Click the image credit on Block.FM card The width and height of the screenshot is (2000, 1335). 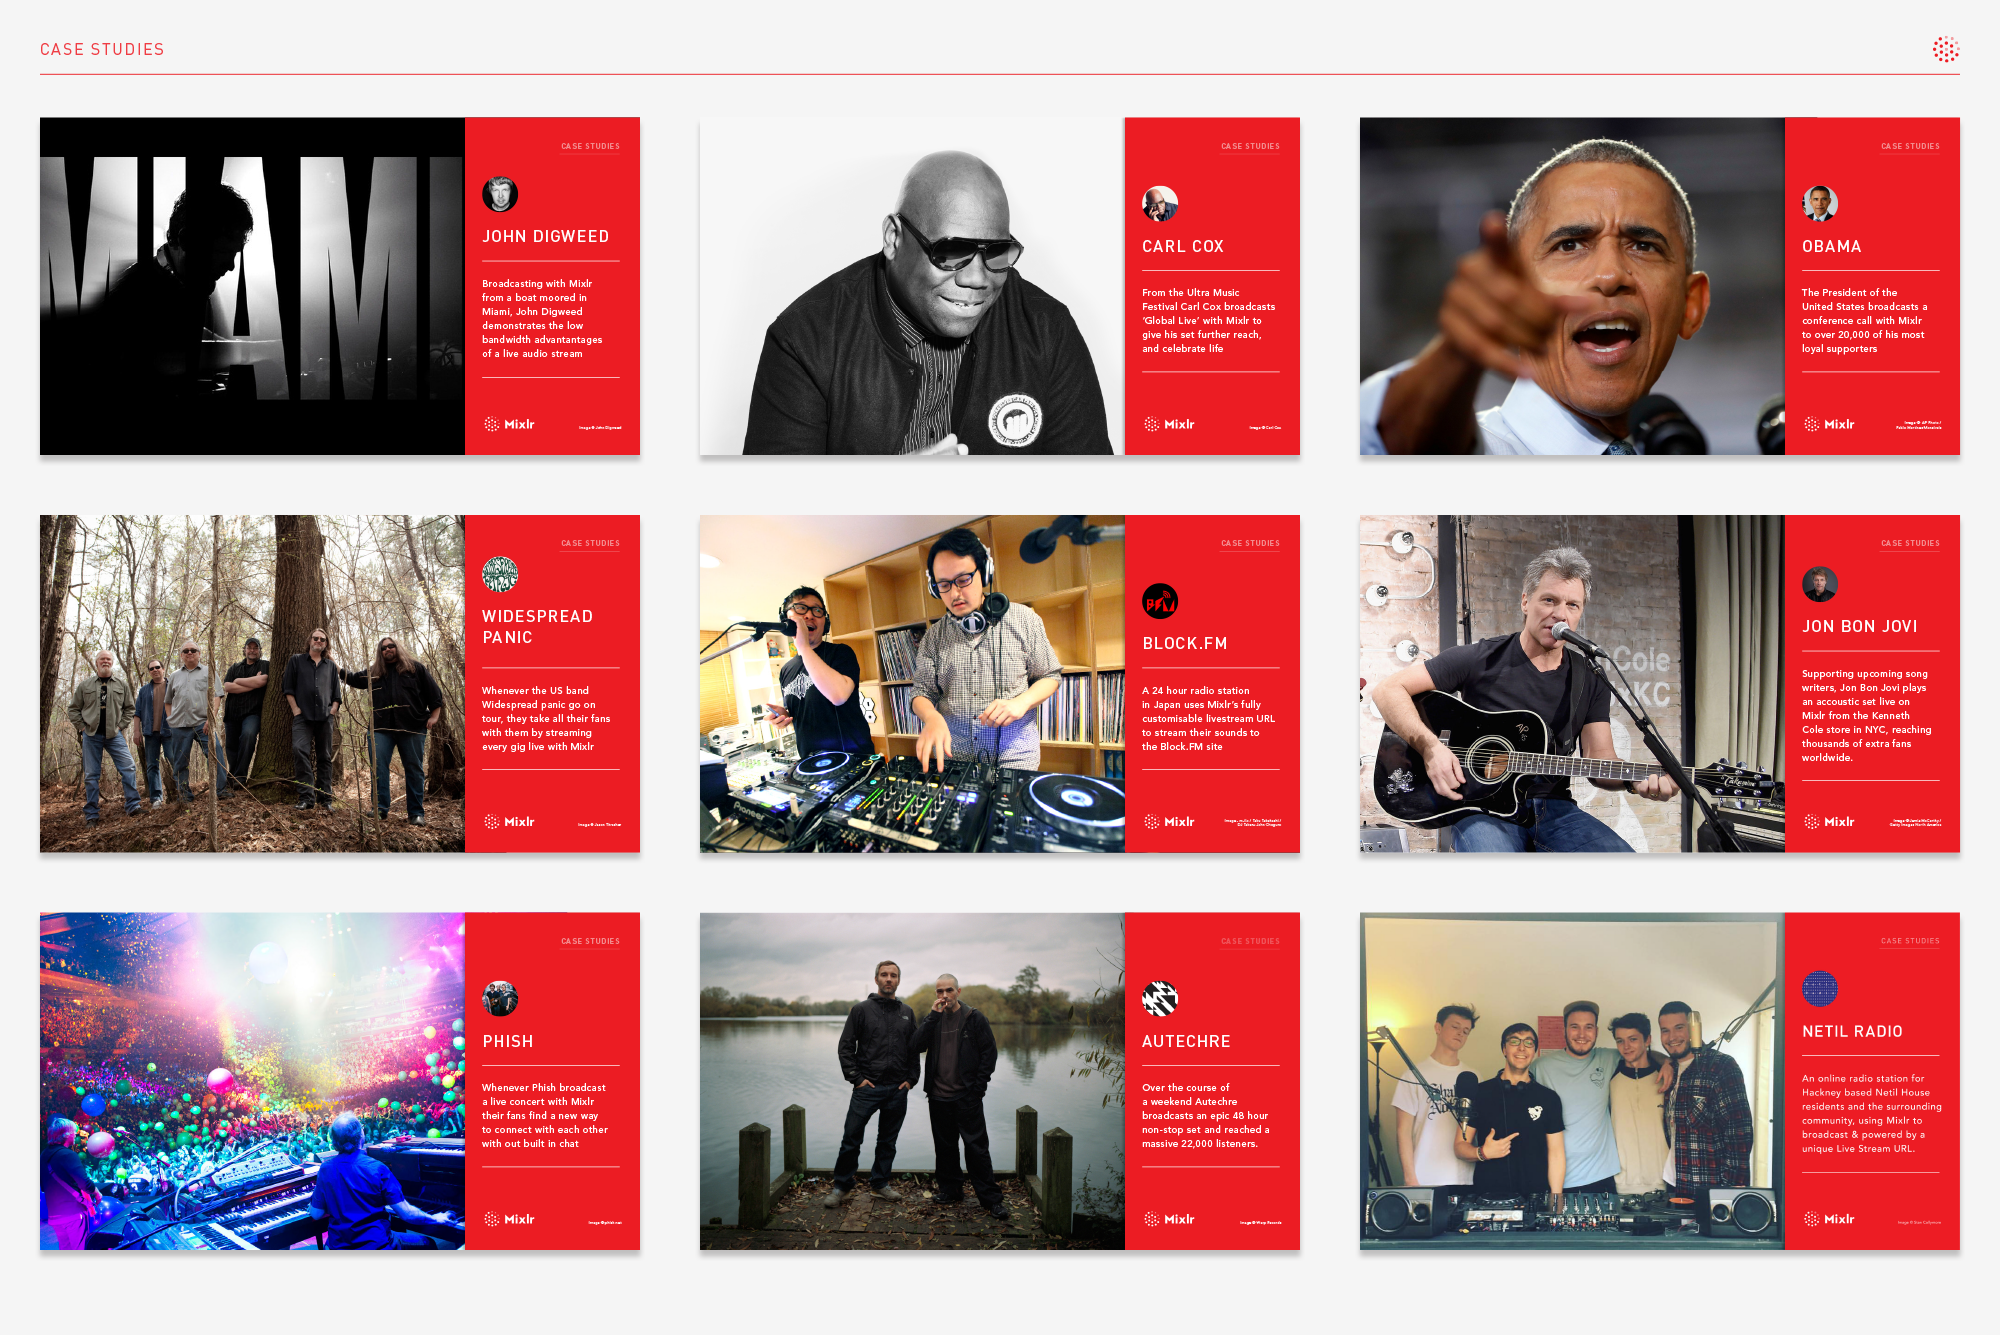[1253, 823]
